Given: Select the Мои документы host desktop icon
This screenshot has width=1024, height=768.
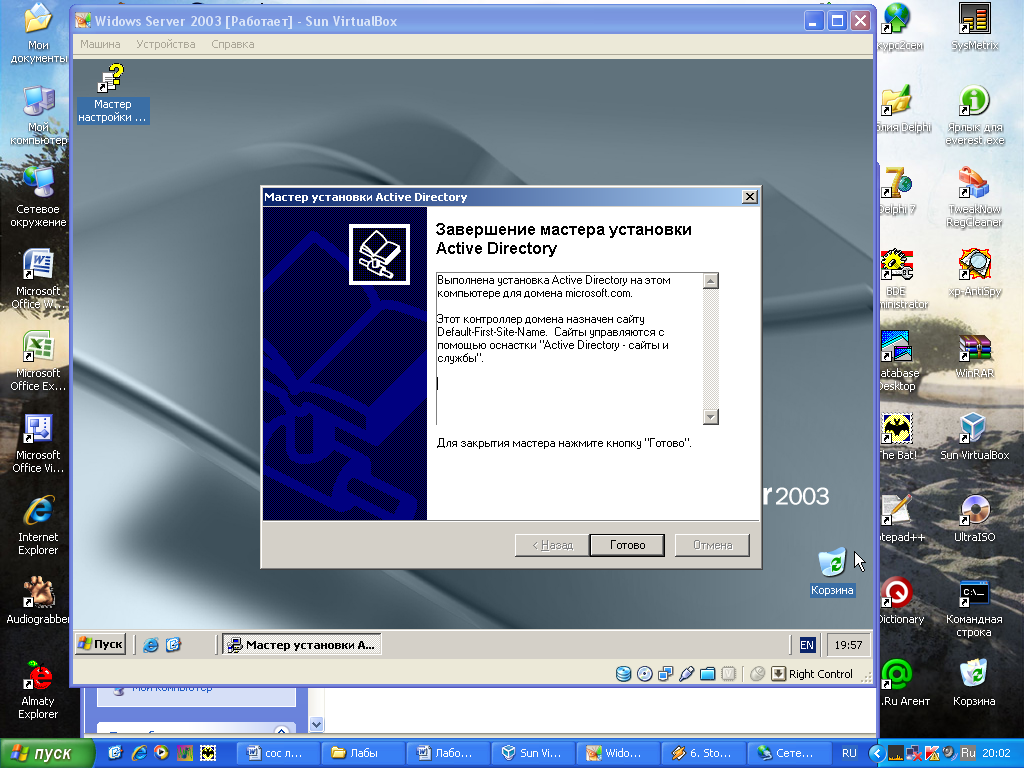Looking at the screenshot, I should (38, 34).
